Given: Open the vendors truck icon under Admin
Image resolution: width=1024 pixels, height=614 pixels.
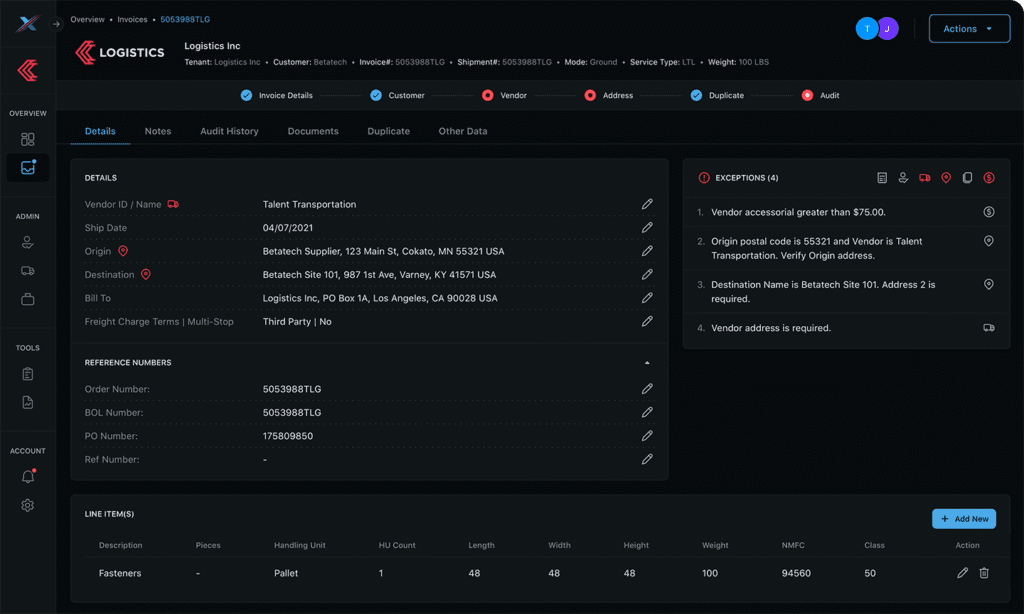Looking at the screenshot, I should pos(28,271).
